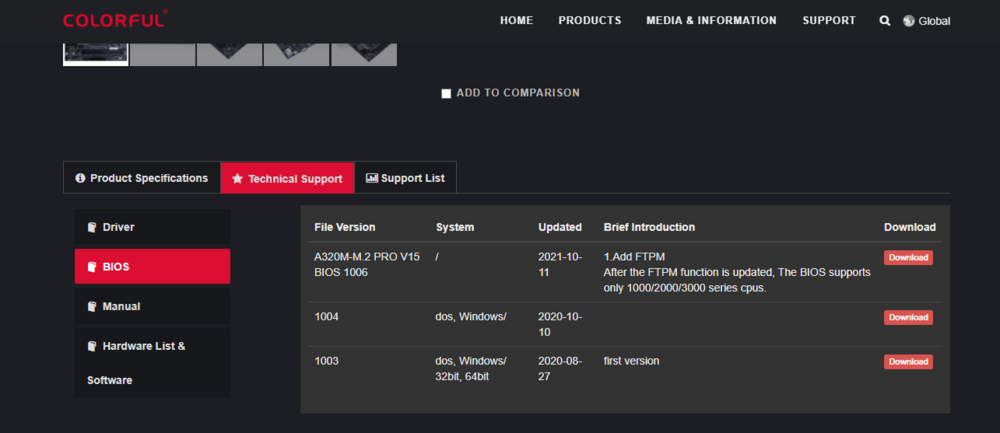The width and height of the screenshot is (1000, 433).
Task: Open the HOME nav menu
Action: click(x=516, y=20)
